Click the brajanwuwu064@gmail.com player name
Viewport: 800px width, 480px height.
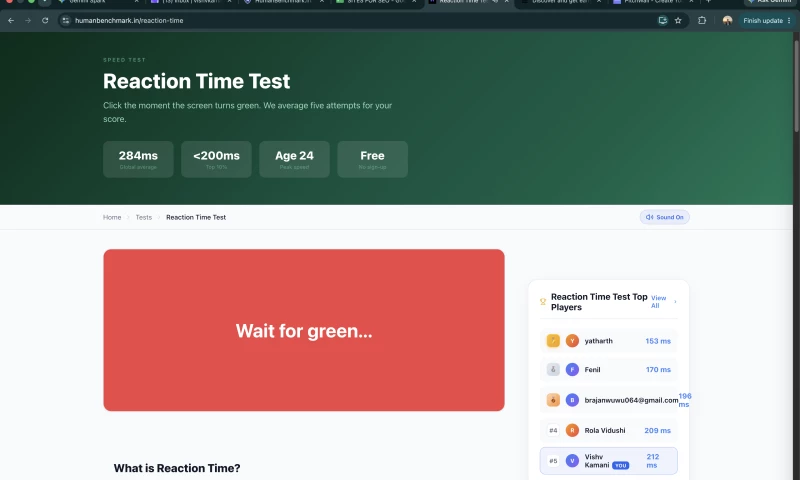click(x=631, y=400)
